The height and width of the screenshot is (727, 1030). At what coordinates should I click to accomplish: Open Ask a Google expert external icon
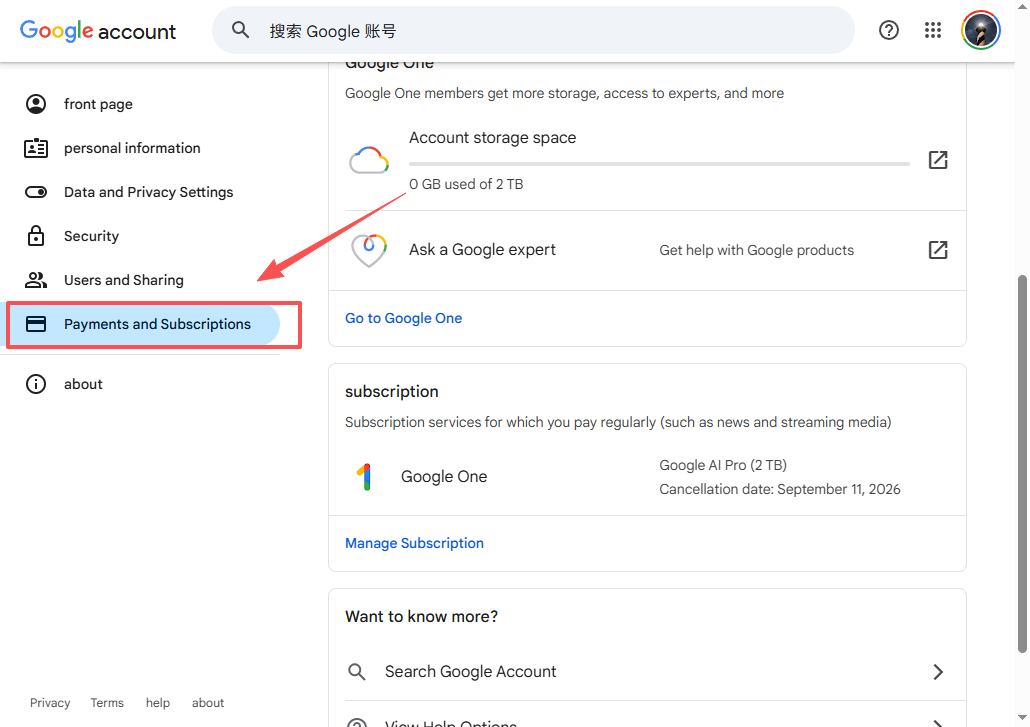coord(937,250)
